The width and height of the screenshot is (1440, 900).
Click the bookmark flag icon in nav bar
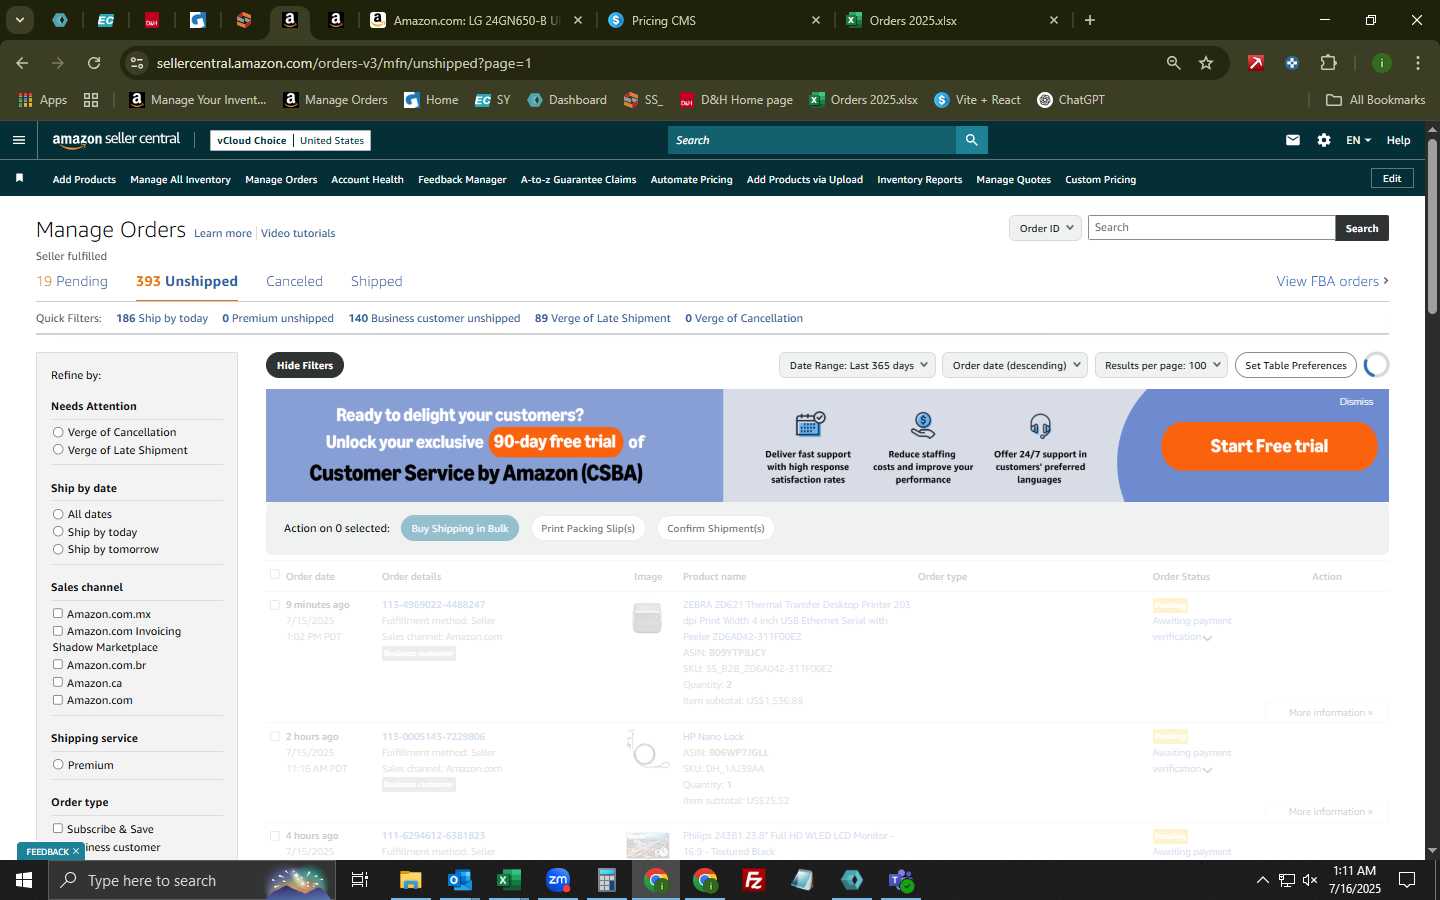click(19, 178)
